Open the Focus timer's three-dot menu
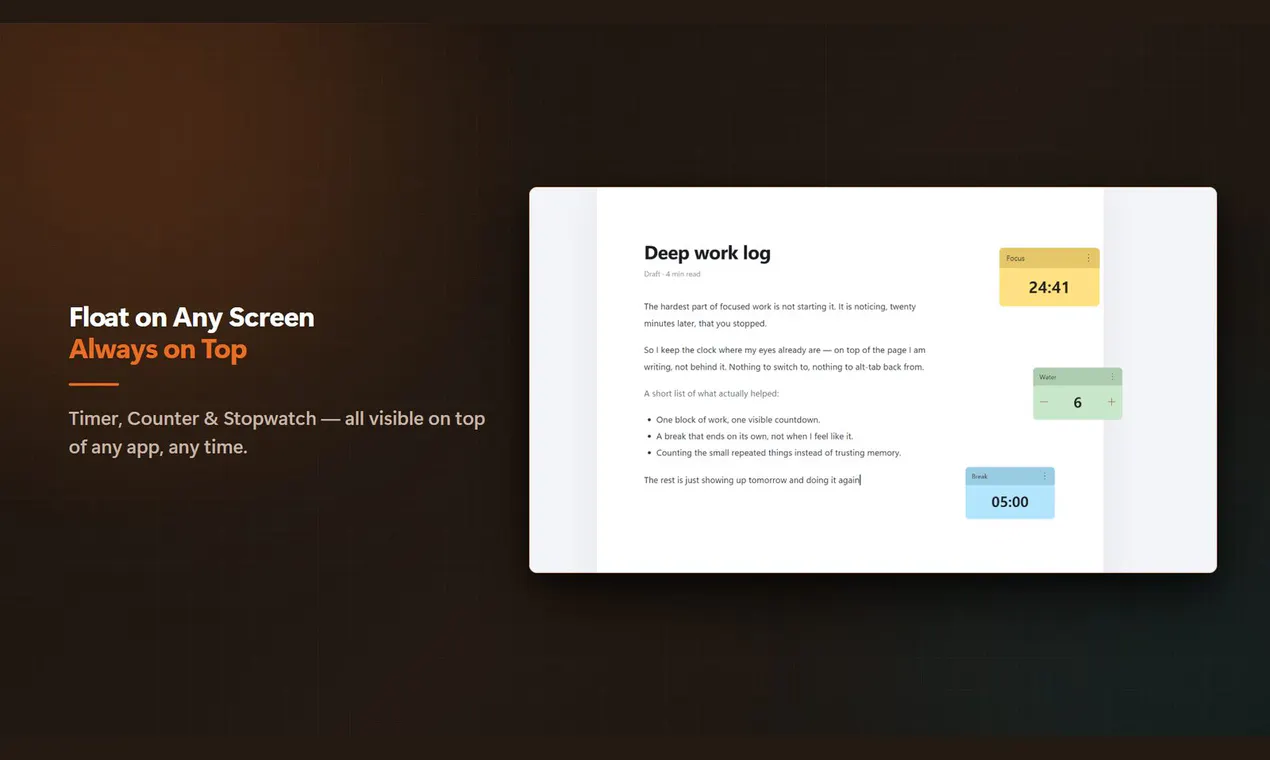 (x=1089, y=258)
